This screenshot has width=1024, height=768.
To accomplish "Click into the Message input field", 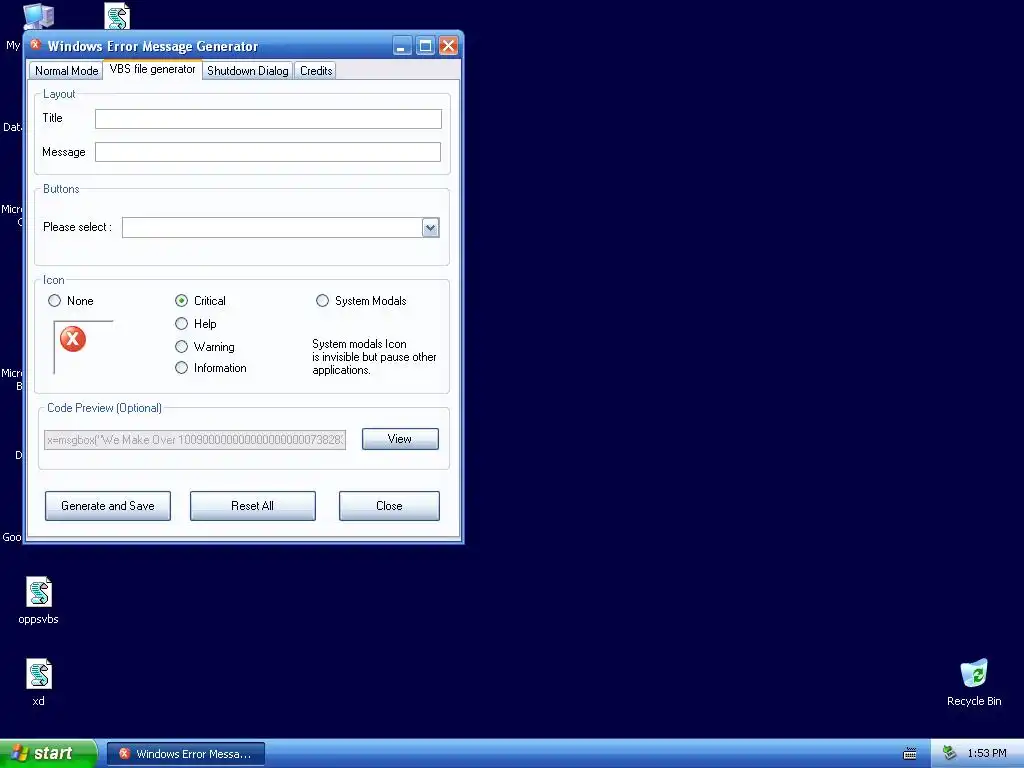I will (268, 152).
